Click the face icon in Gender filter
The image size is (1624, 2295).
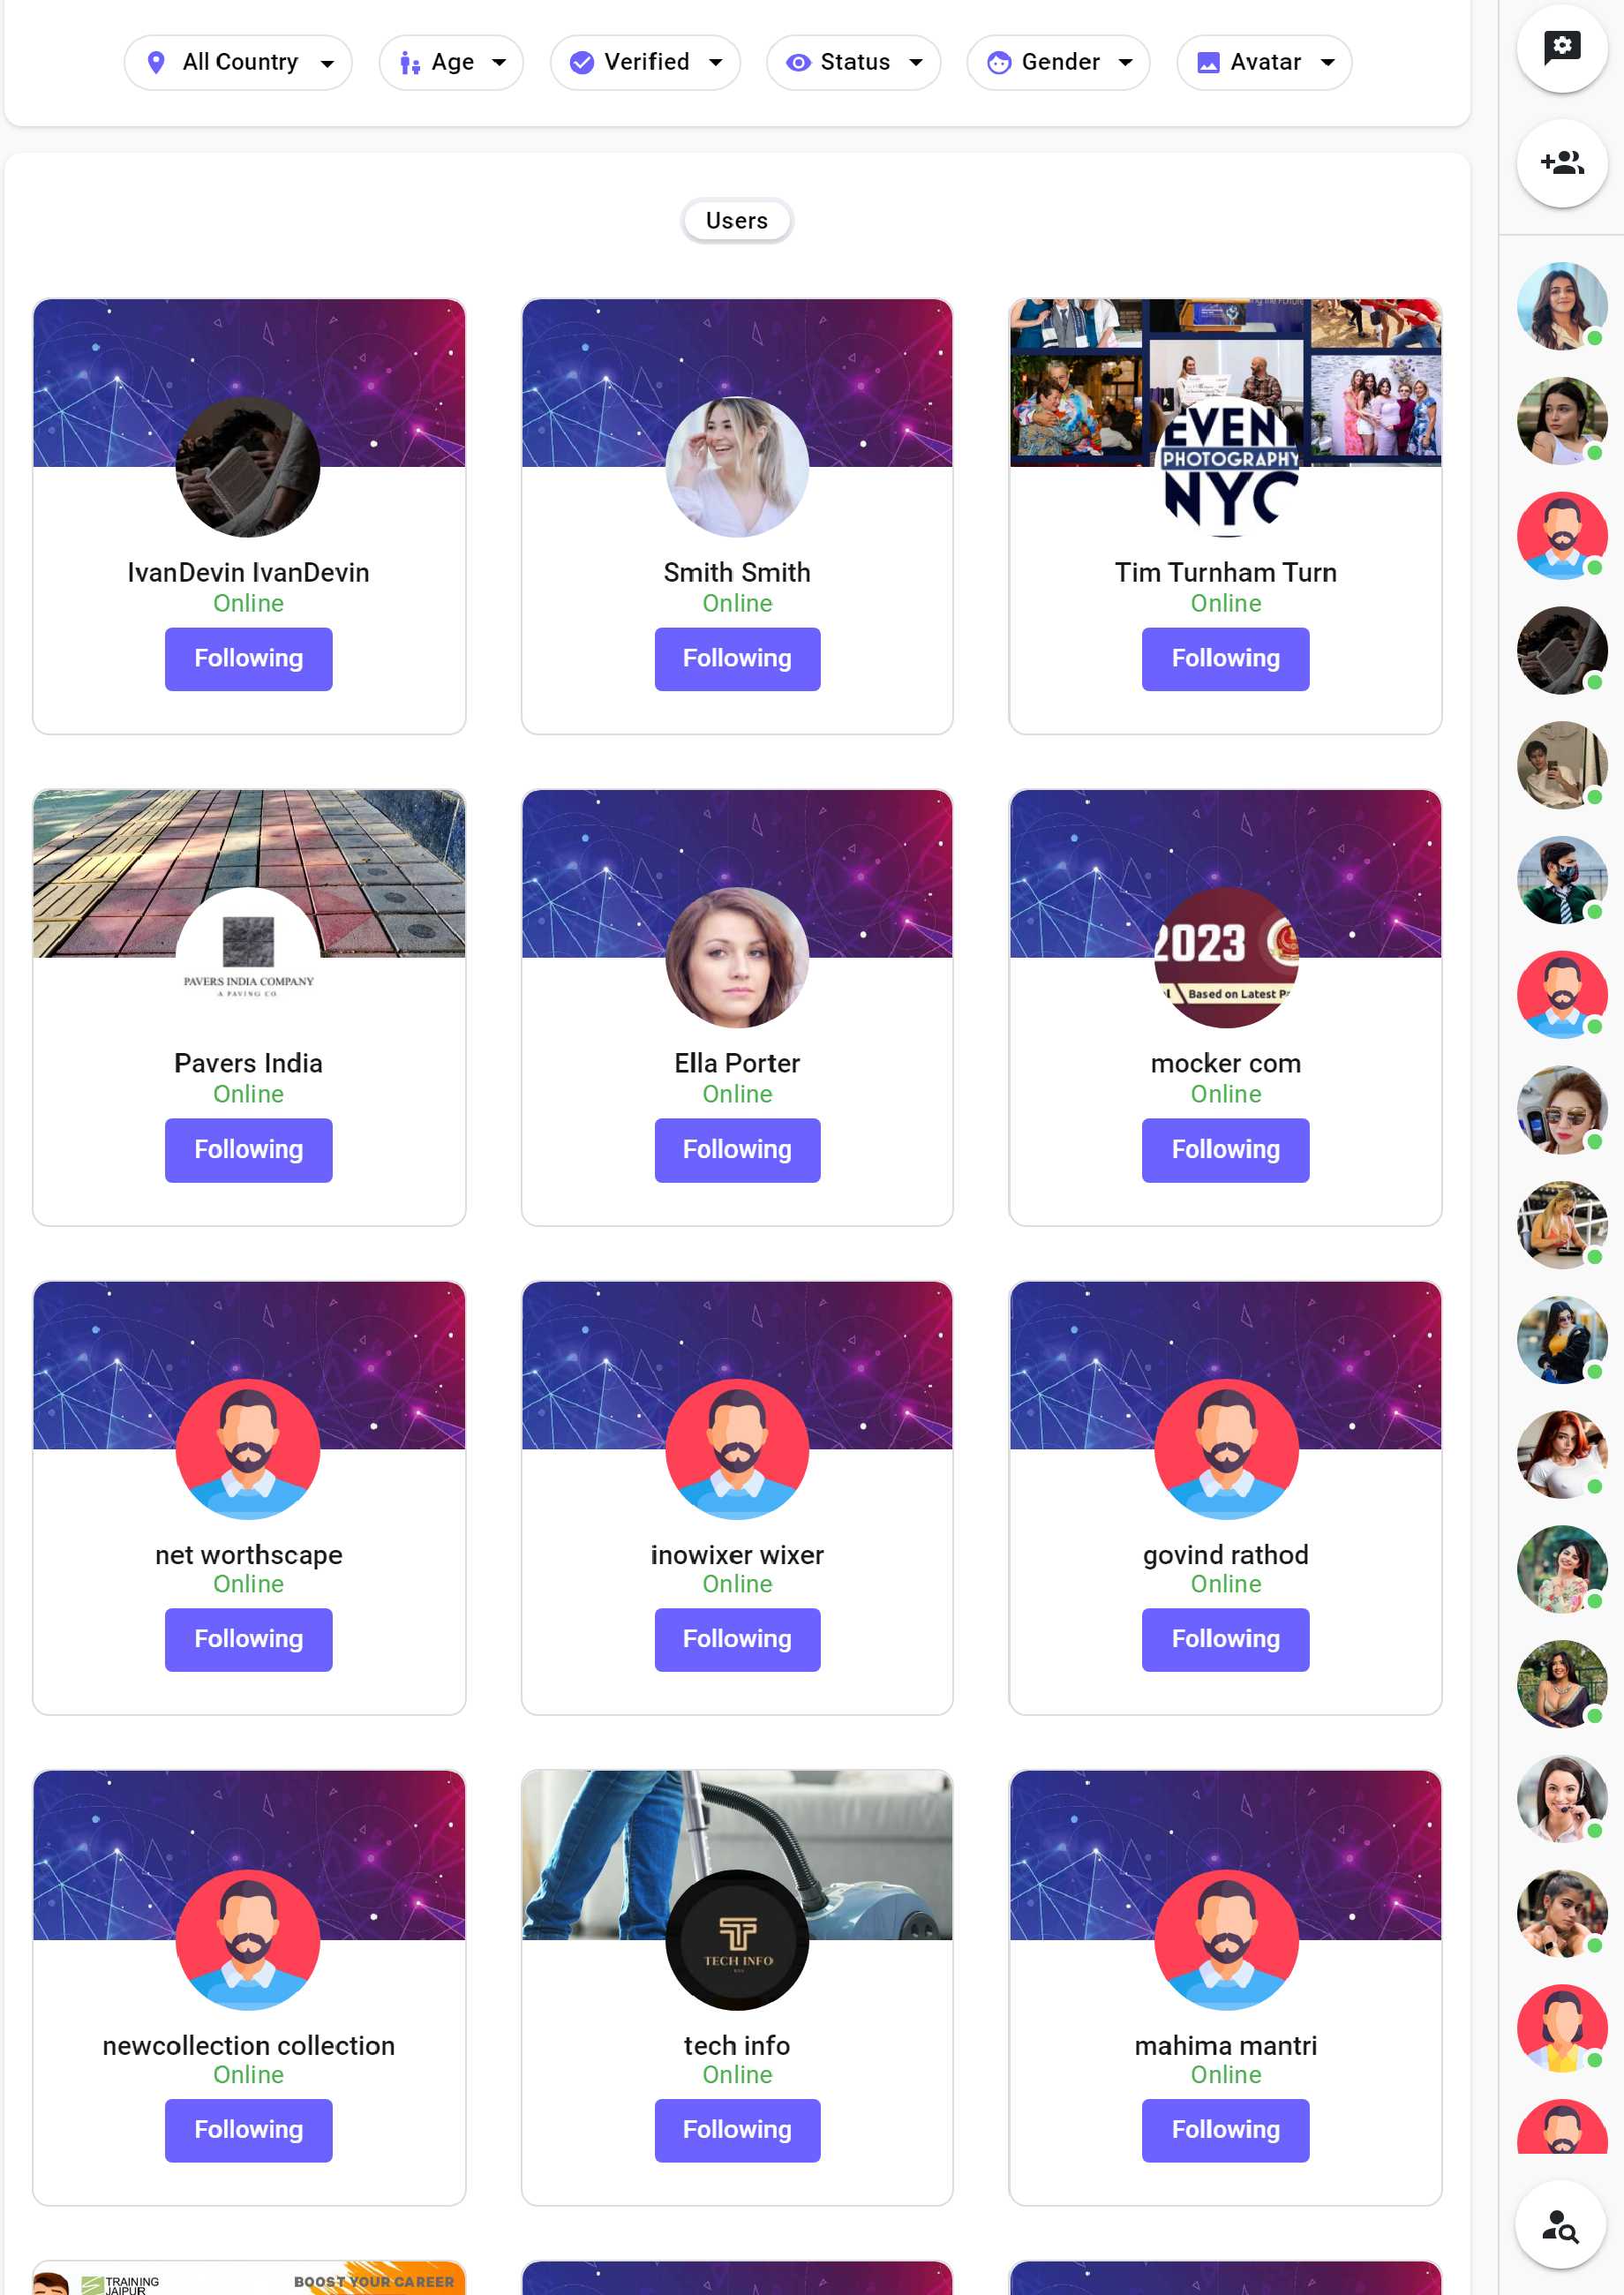click(x=998, y=63)
